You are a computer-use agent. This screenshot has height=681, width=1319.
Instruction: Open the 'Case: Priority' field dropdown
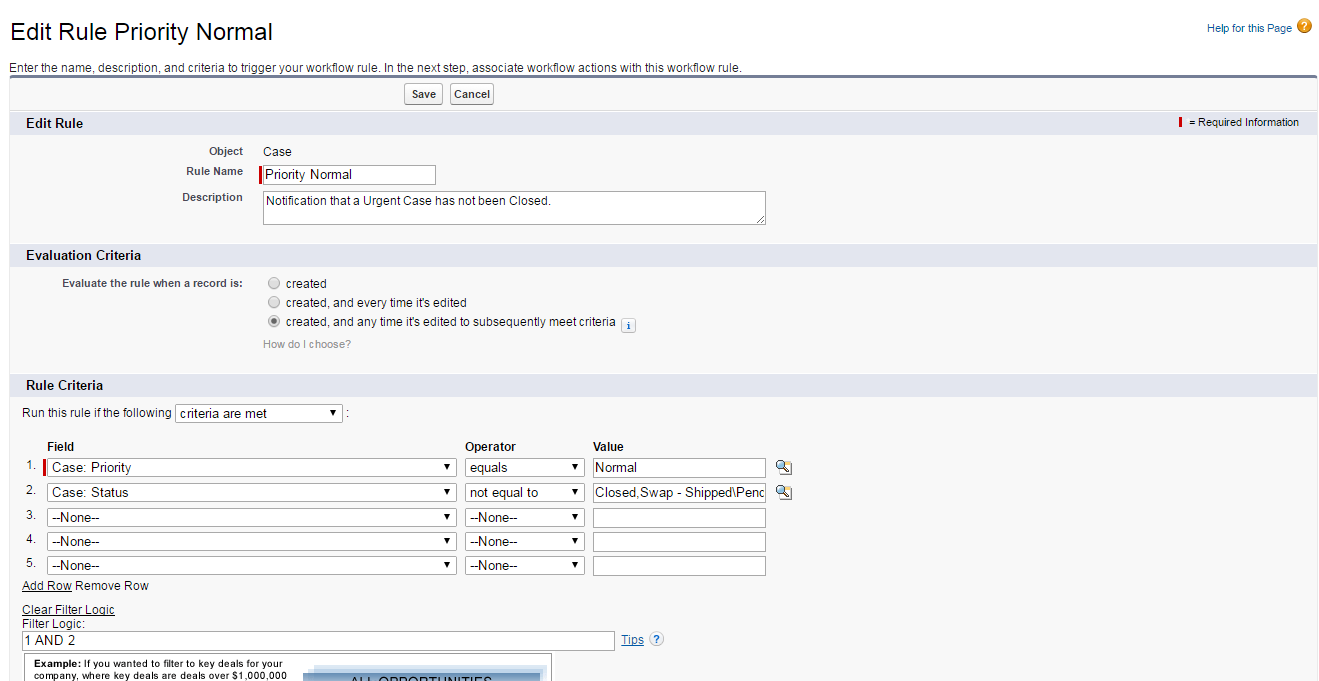pos(252,467)
